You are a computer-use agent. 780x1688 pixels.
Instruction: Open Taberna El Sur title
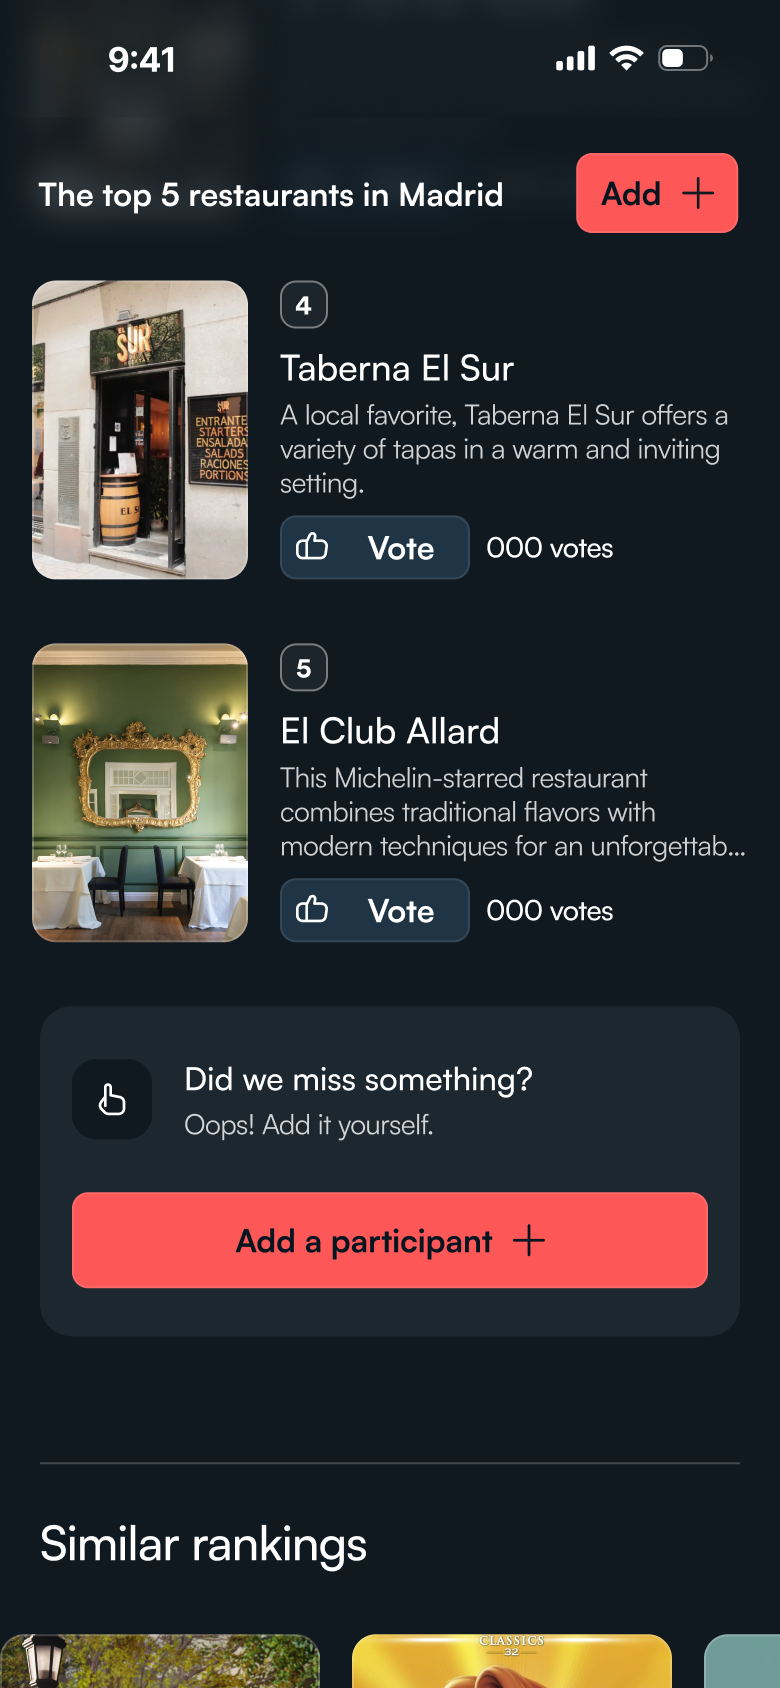tap(397, 369)
